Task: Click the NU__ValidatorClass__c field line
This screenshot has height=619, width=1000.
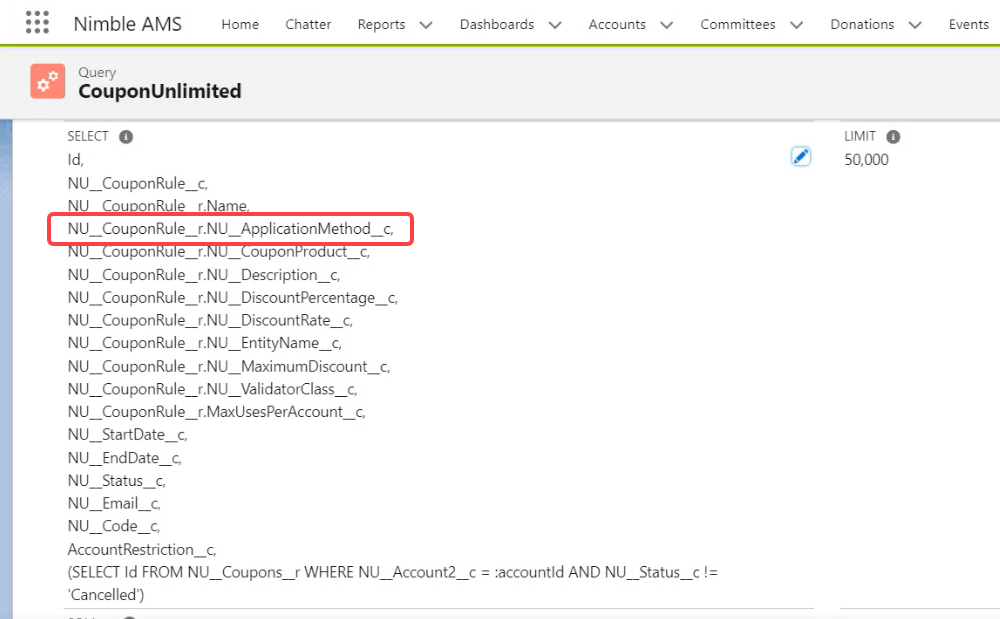Action: coord(212,389)
